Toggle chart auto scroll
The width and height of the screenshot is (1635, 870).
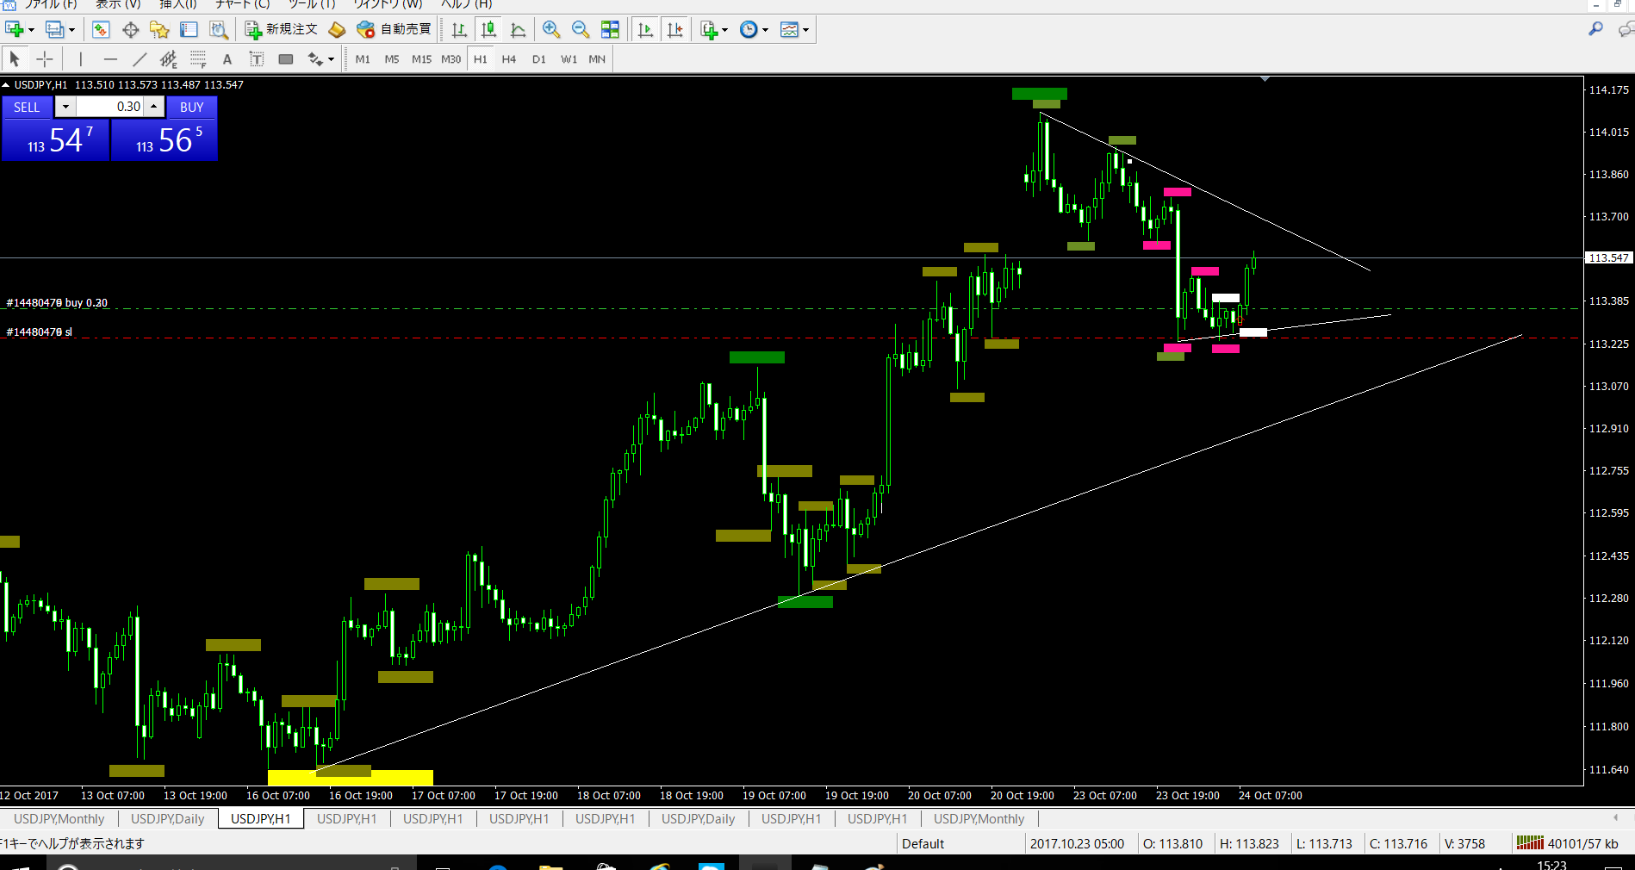645,30
